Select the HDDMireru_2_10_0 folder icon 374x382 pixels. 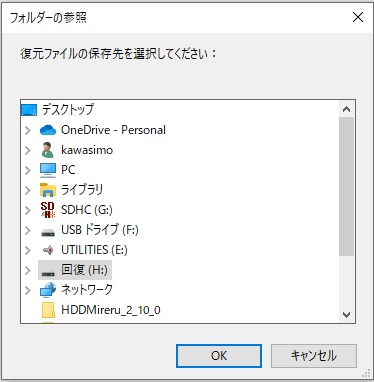[49, 310]
